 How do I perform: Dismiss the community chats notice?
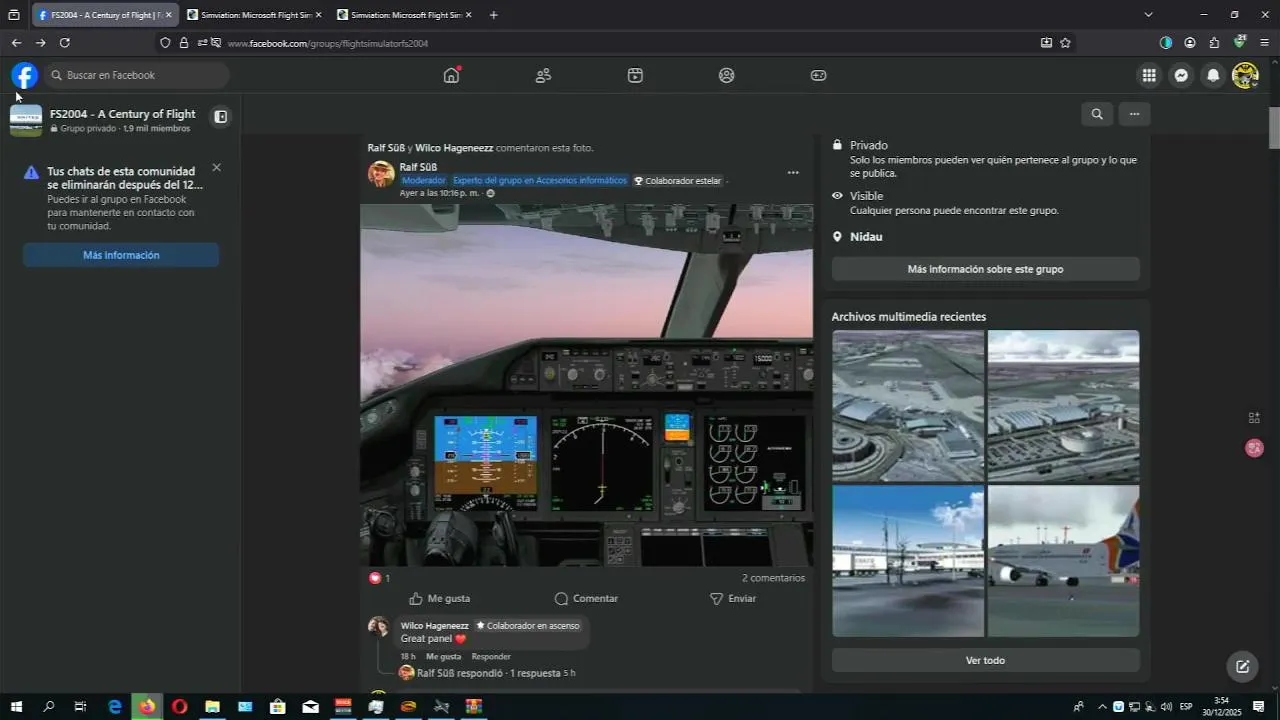(x=216, y=167)
